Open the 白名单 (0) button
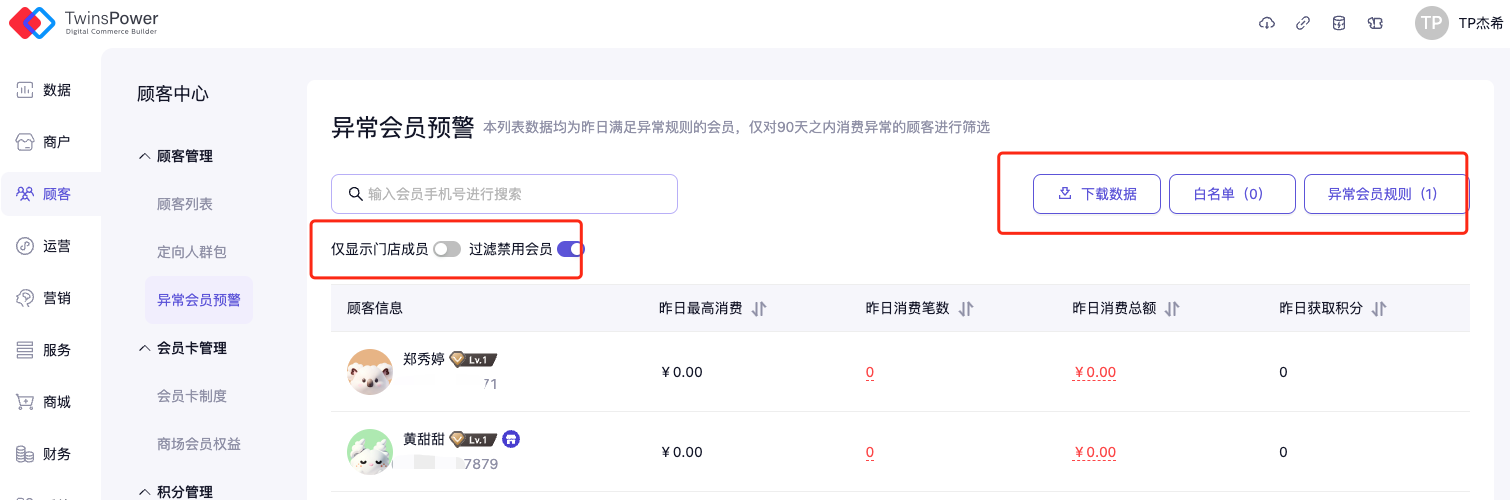 pos(1231,194)
